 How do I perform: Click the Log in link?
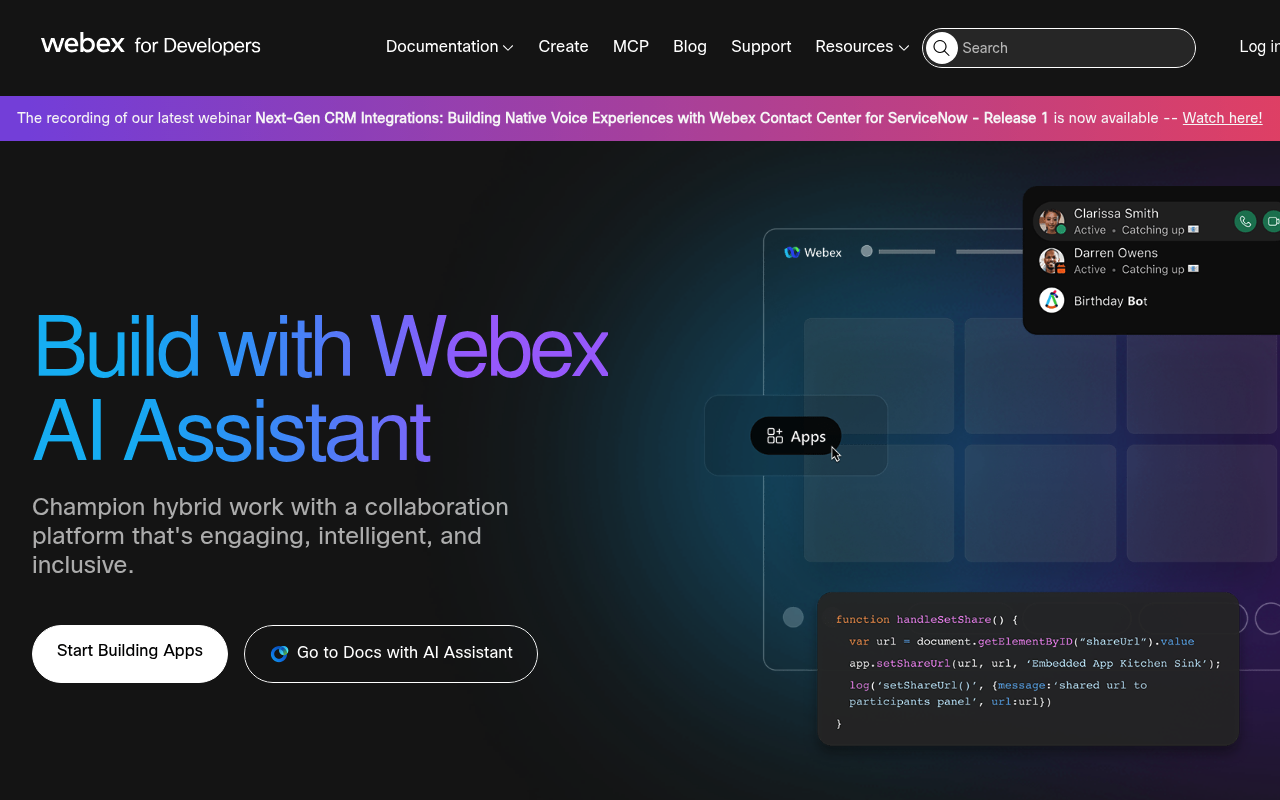(x=1259, y=47)
